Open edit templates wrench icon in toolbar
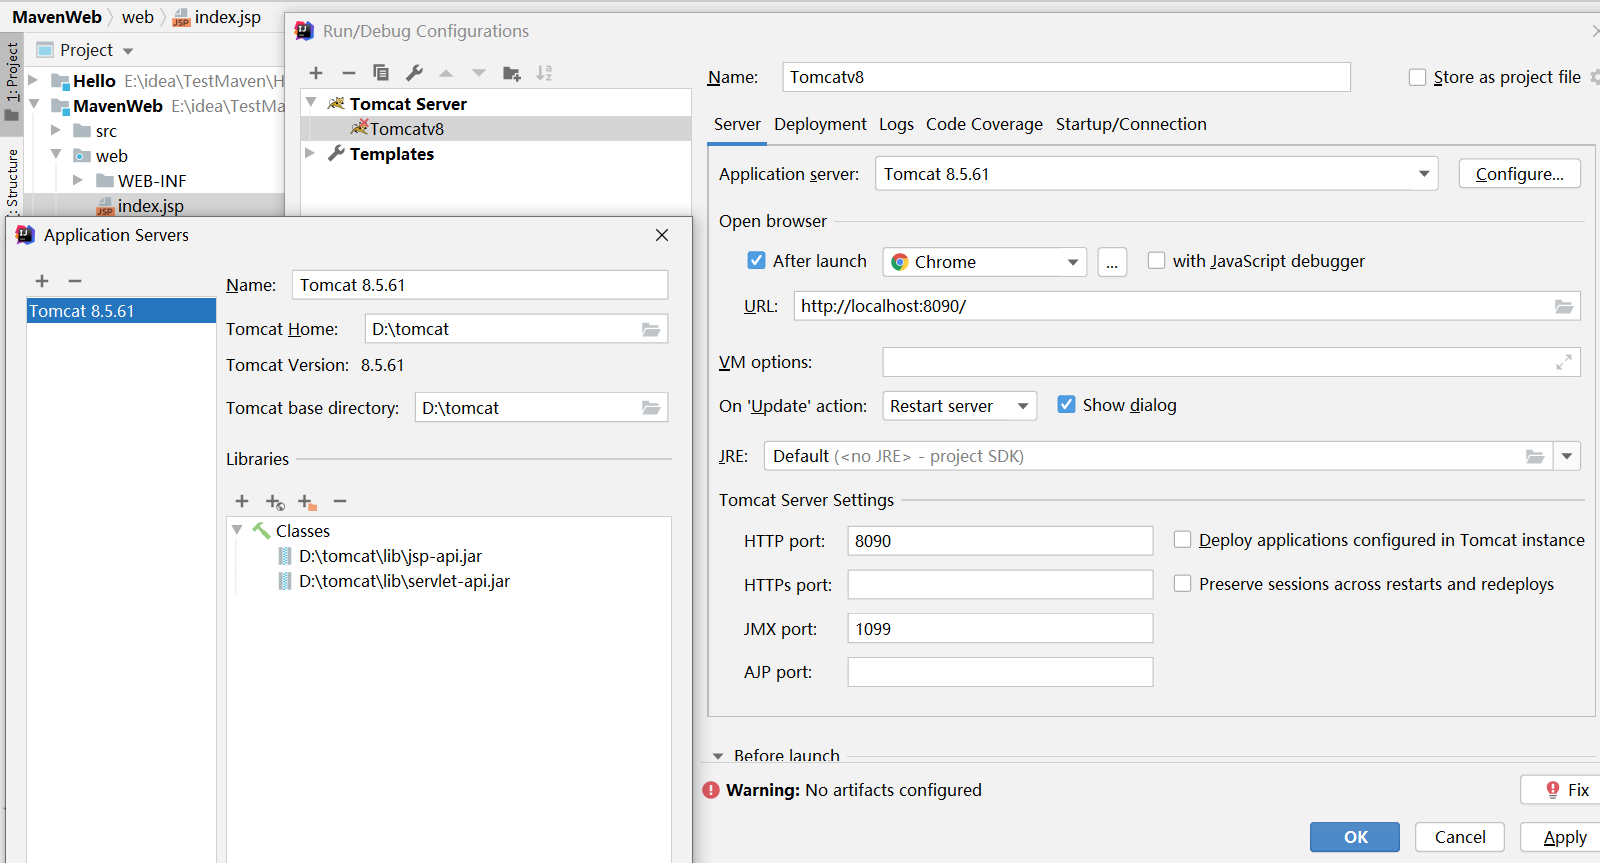This screenshot has width=1600, height=863. click(414, 73)
